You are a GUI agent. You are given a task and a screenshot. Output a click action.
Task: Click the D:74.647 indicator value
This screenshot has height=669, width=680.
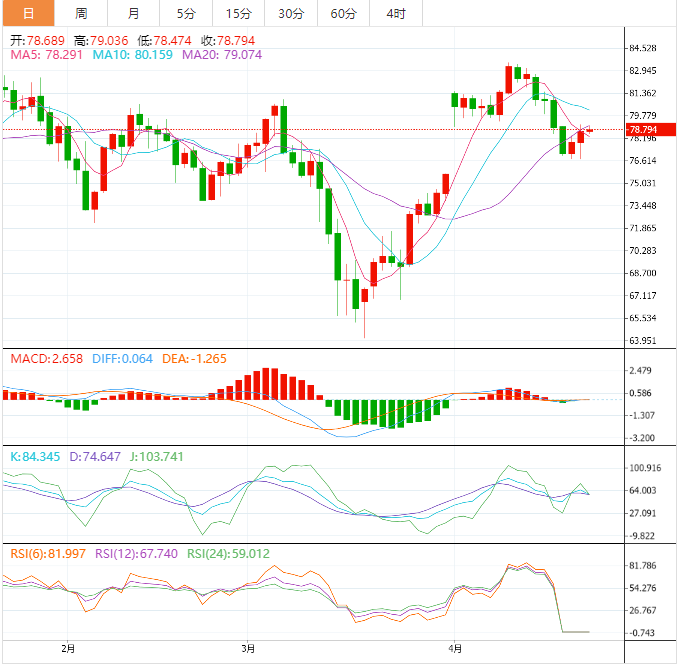[95, 457]
